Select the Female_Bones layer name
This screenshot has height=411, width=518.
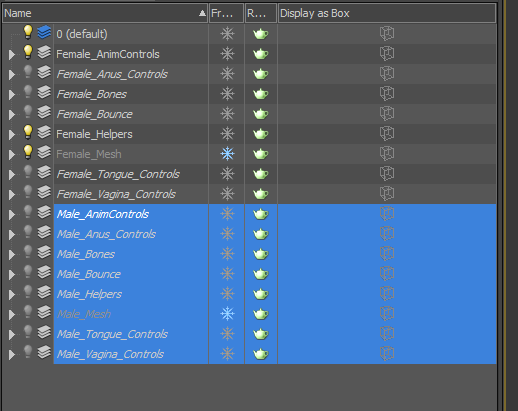coord(91,94)
